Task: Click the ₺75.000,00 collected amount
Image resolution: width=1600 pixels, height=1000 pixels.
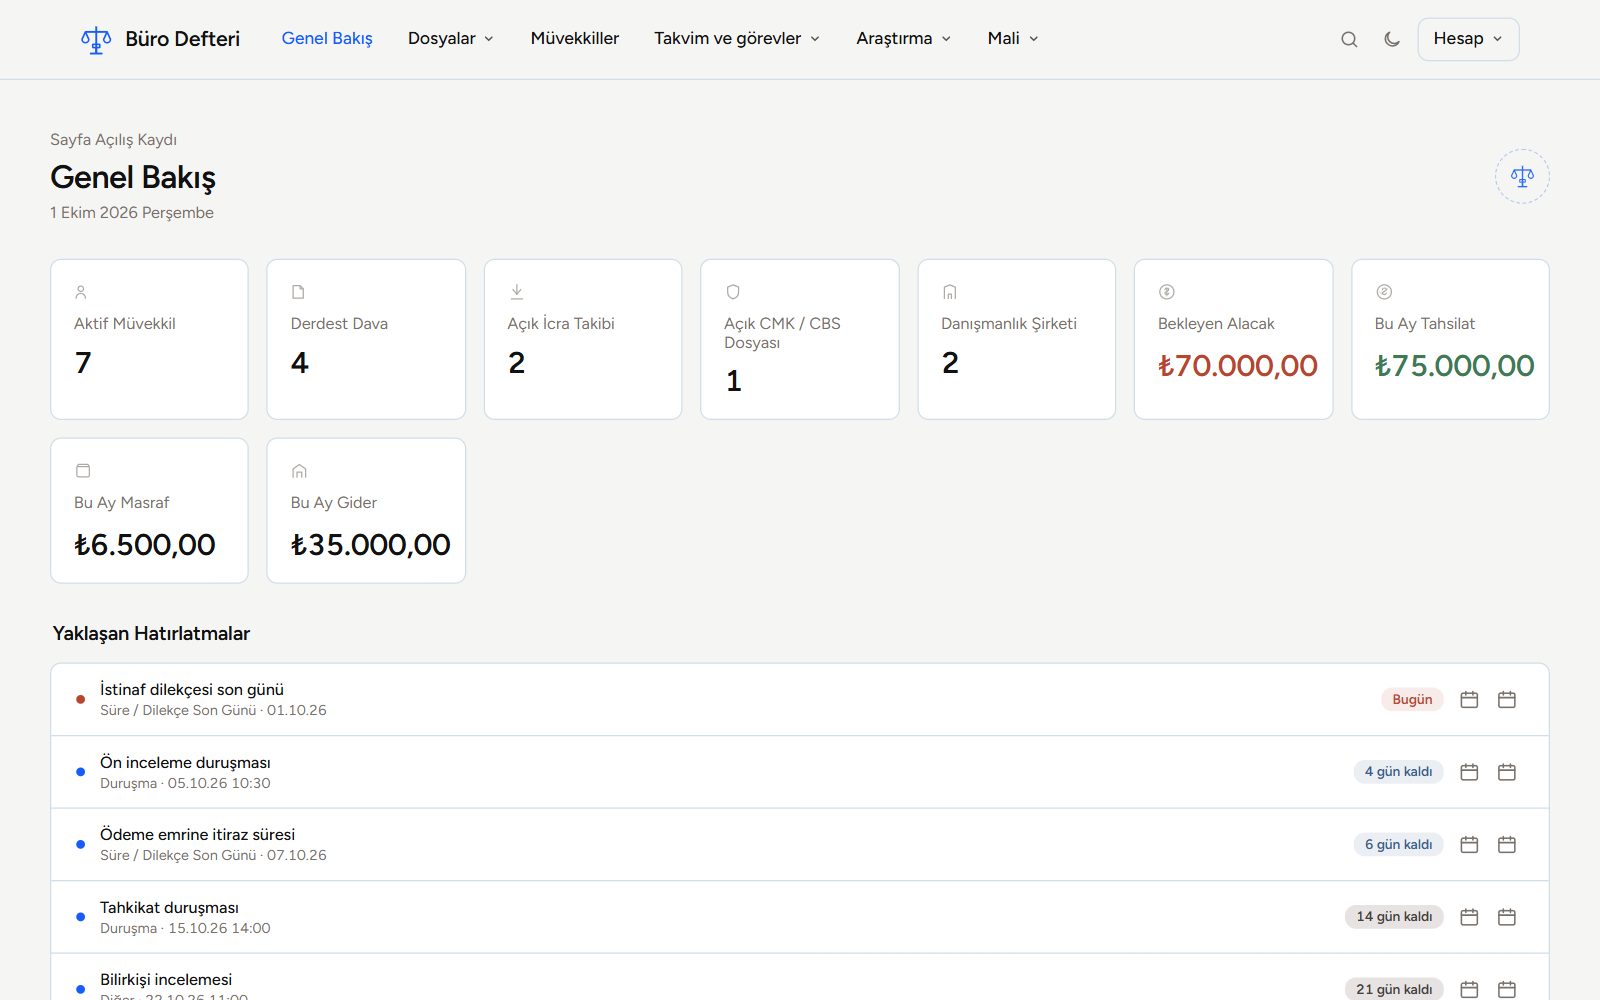Action: [x=1454, y=366]
